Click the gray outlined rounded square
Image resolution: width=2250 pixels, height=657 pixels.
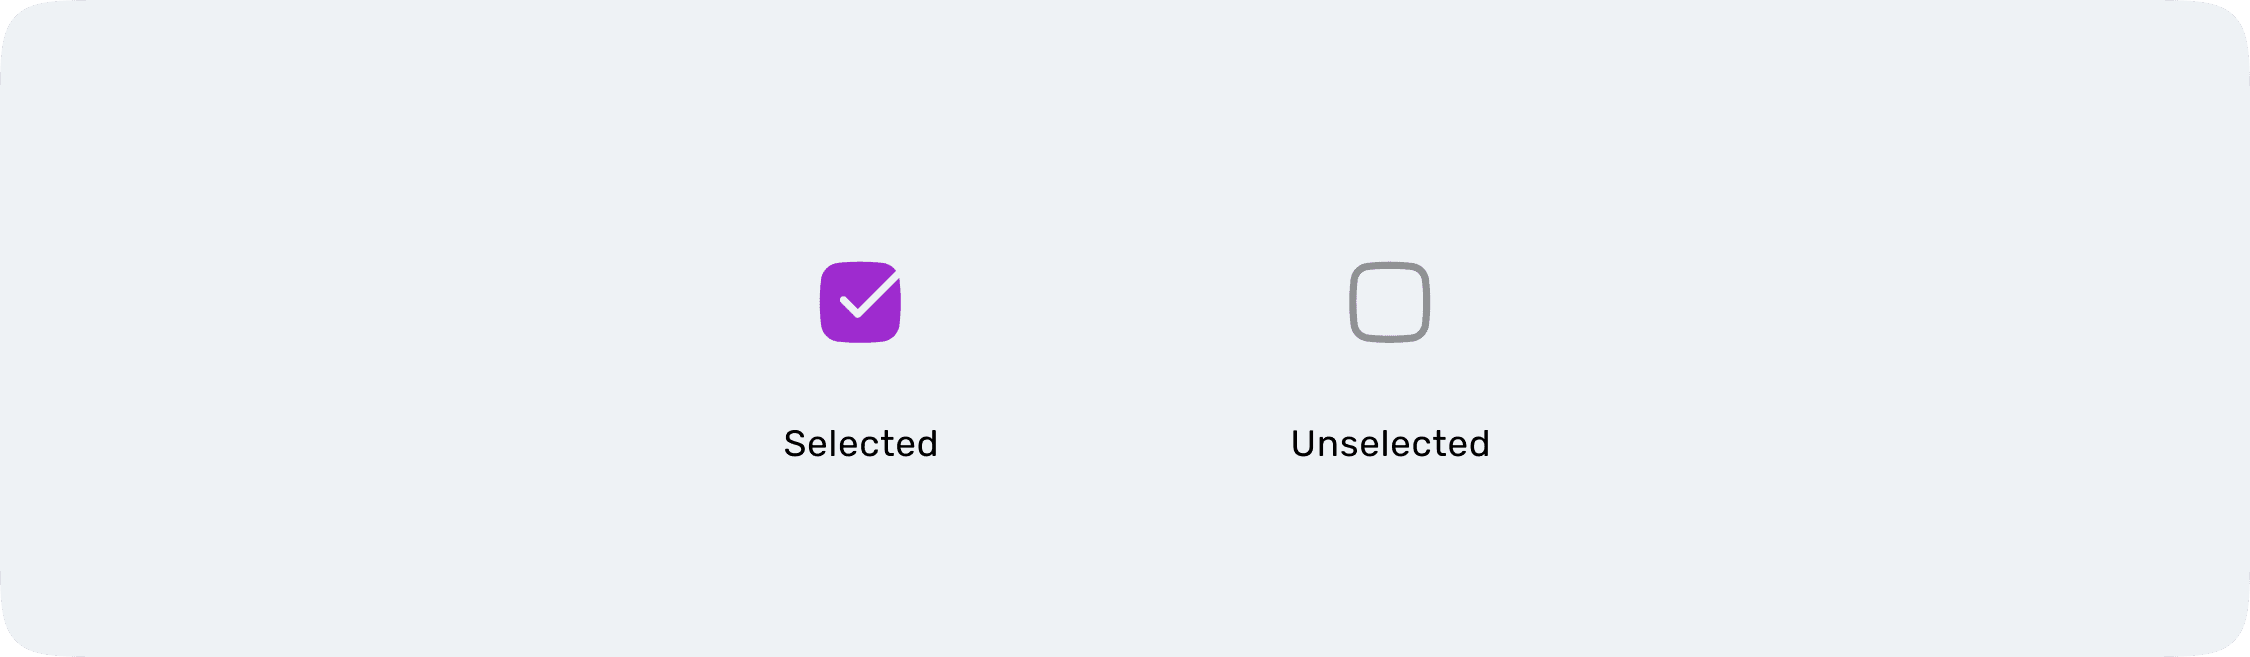pos(1389,302)
